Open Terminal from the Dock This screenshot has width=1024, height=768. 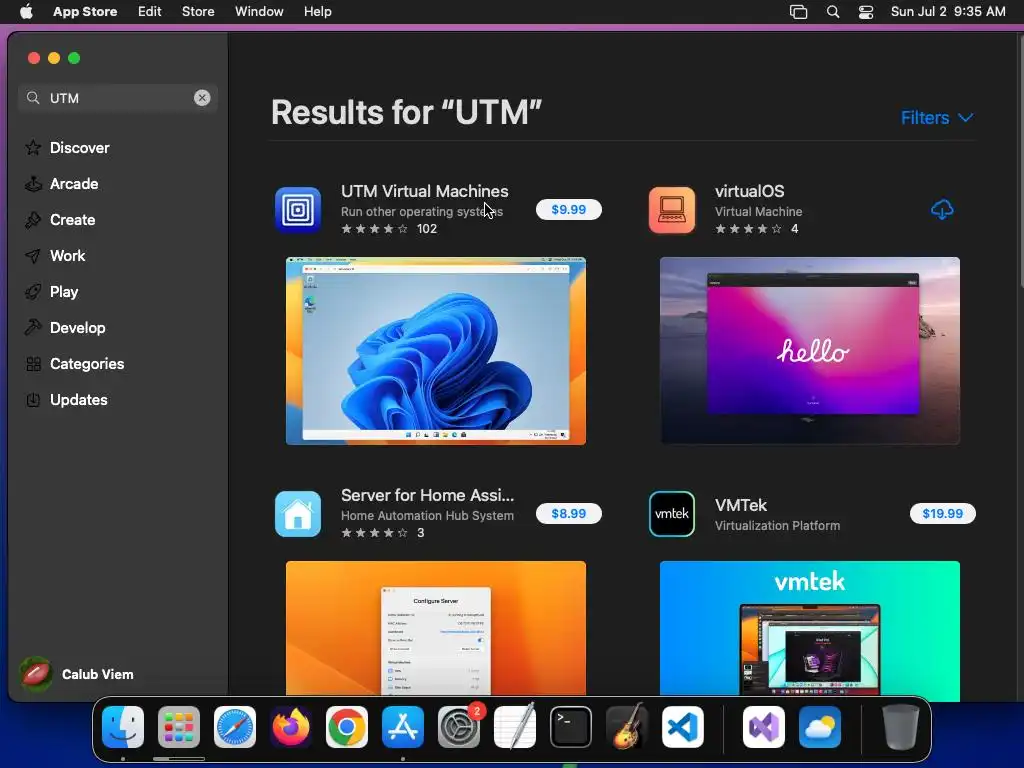[x=571, y=727]
